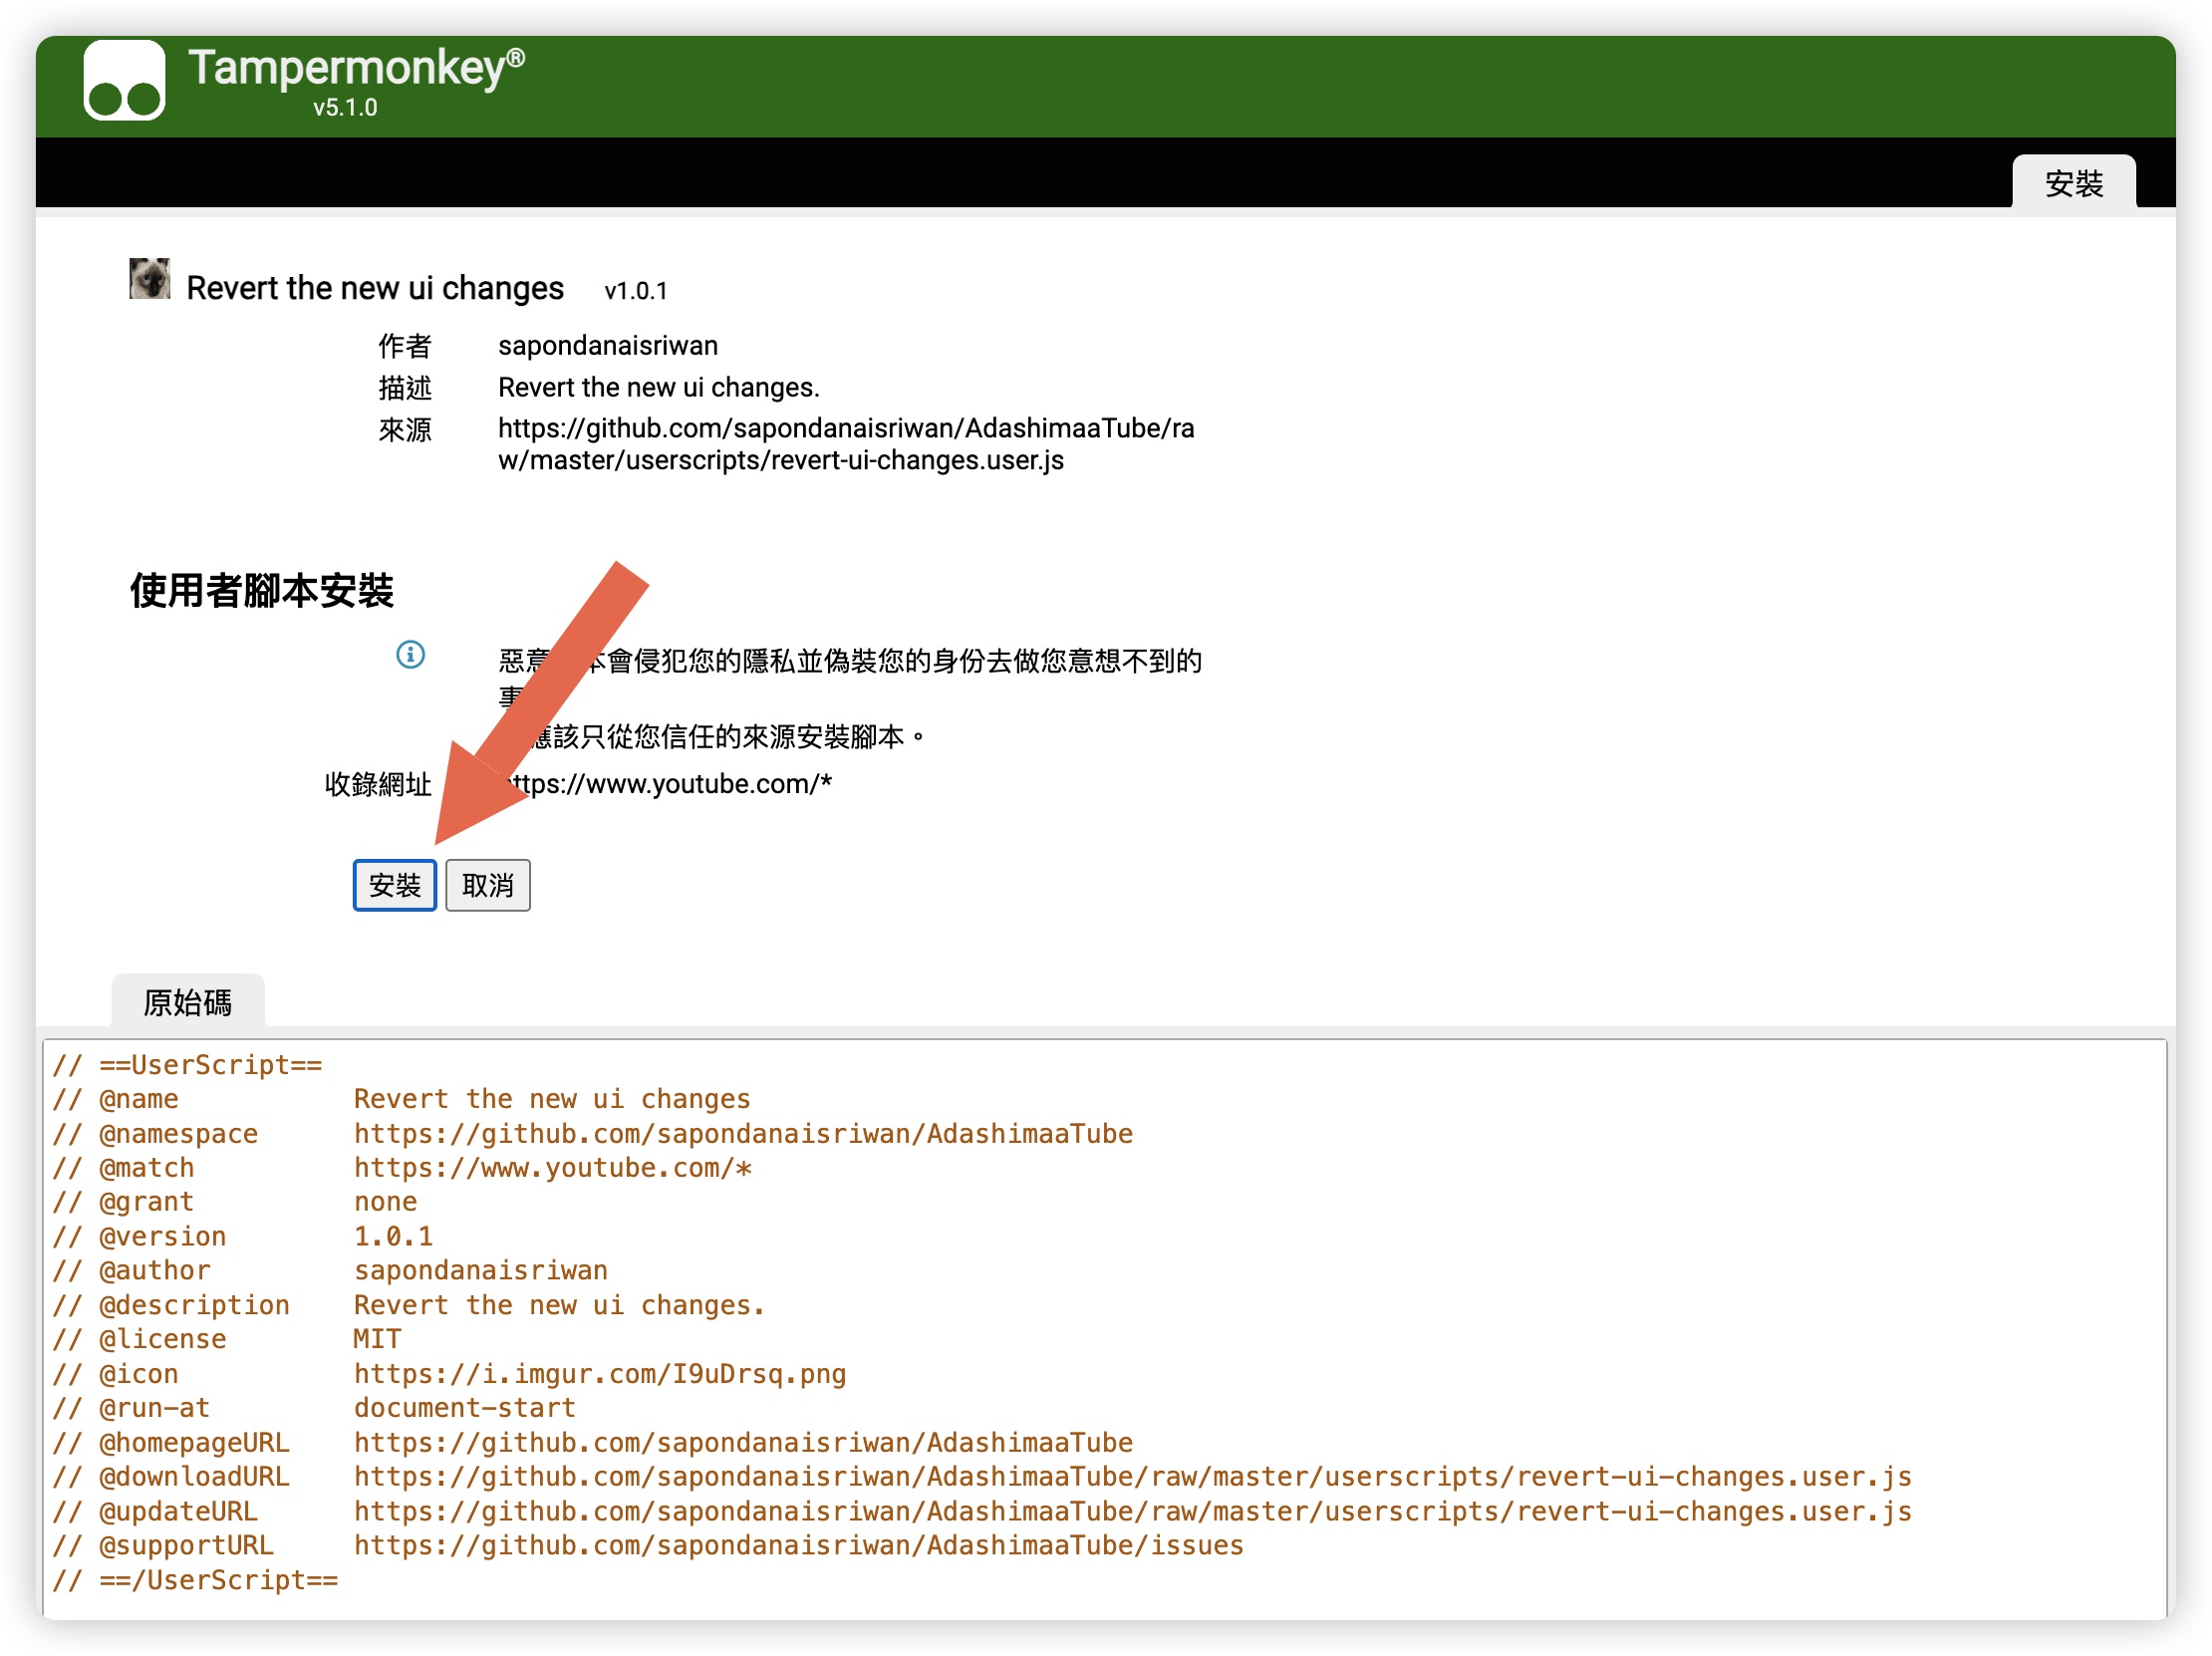The width and height of the screenshot is (2212, 1656).
Task: Switch to the 原始碼 tab
Action: tap(188, 1001)
